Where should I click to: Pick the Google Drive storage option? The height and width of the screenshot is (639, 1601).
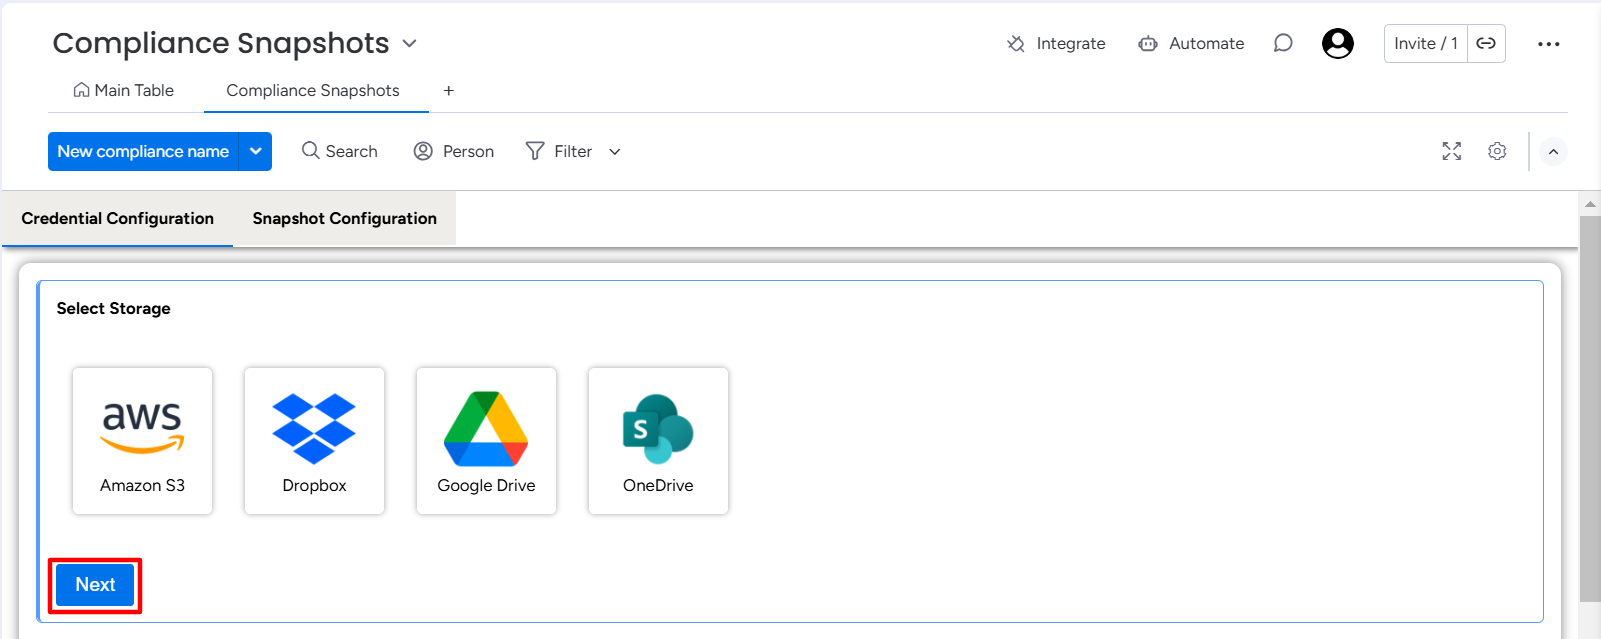[486, 441]
